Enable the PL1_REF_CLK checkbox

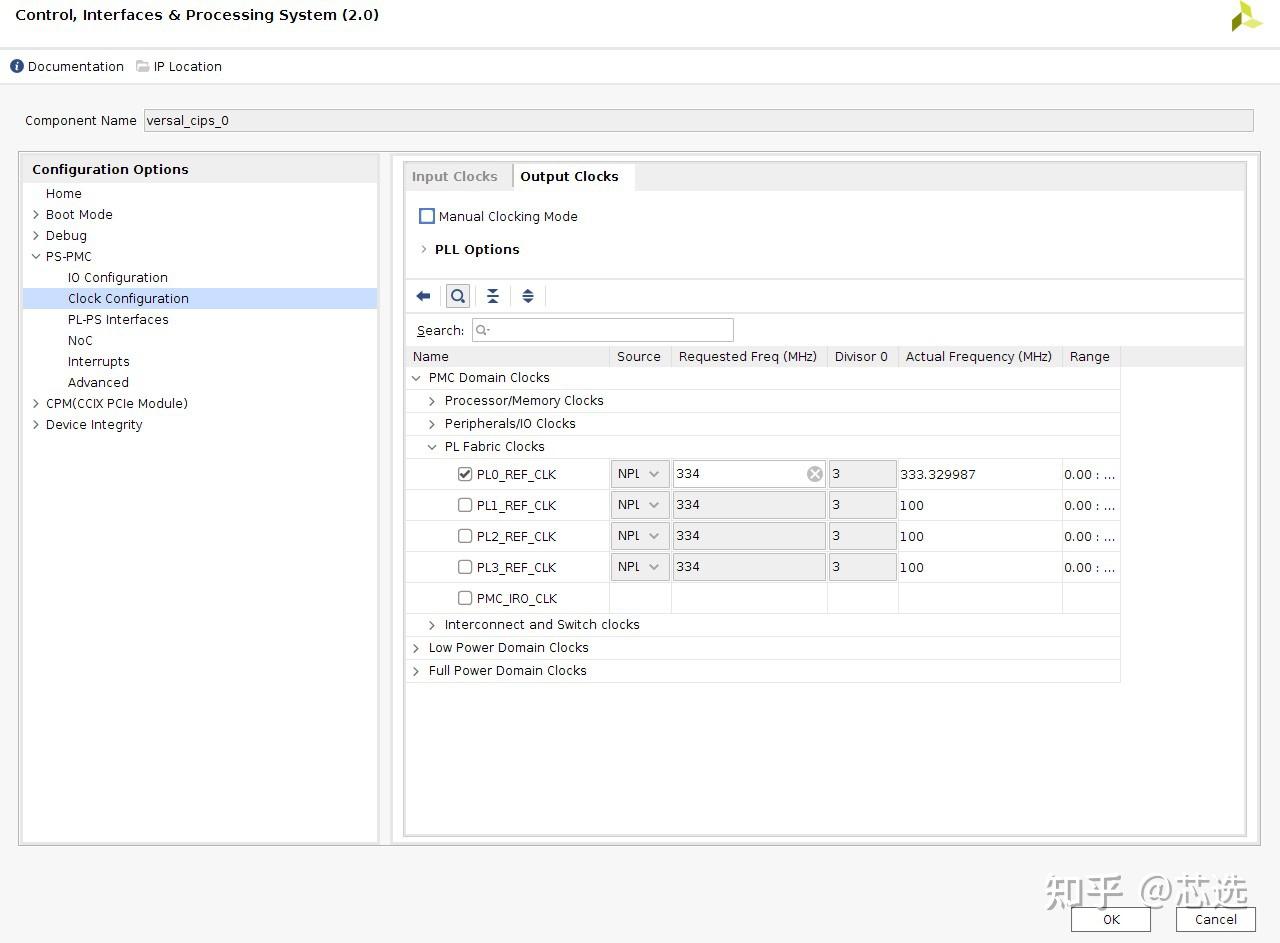[x=465, y=505]
